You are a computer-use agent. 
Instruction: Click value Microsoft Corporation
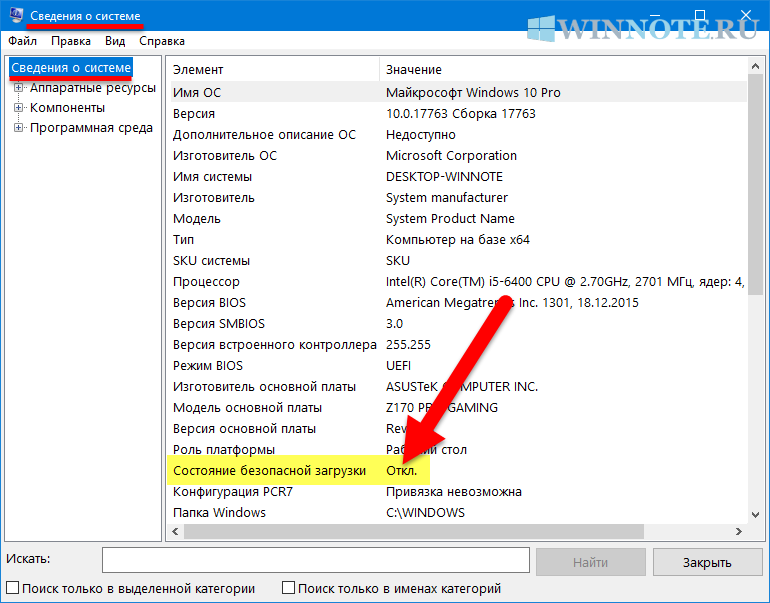[x=451, y=156]
